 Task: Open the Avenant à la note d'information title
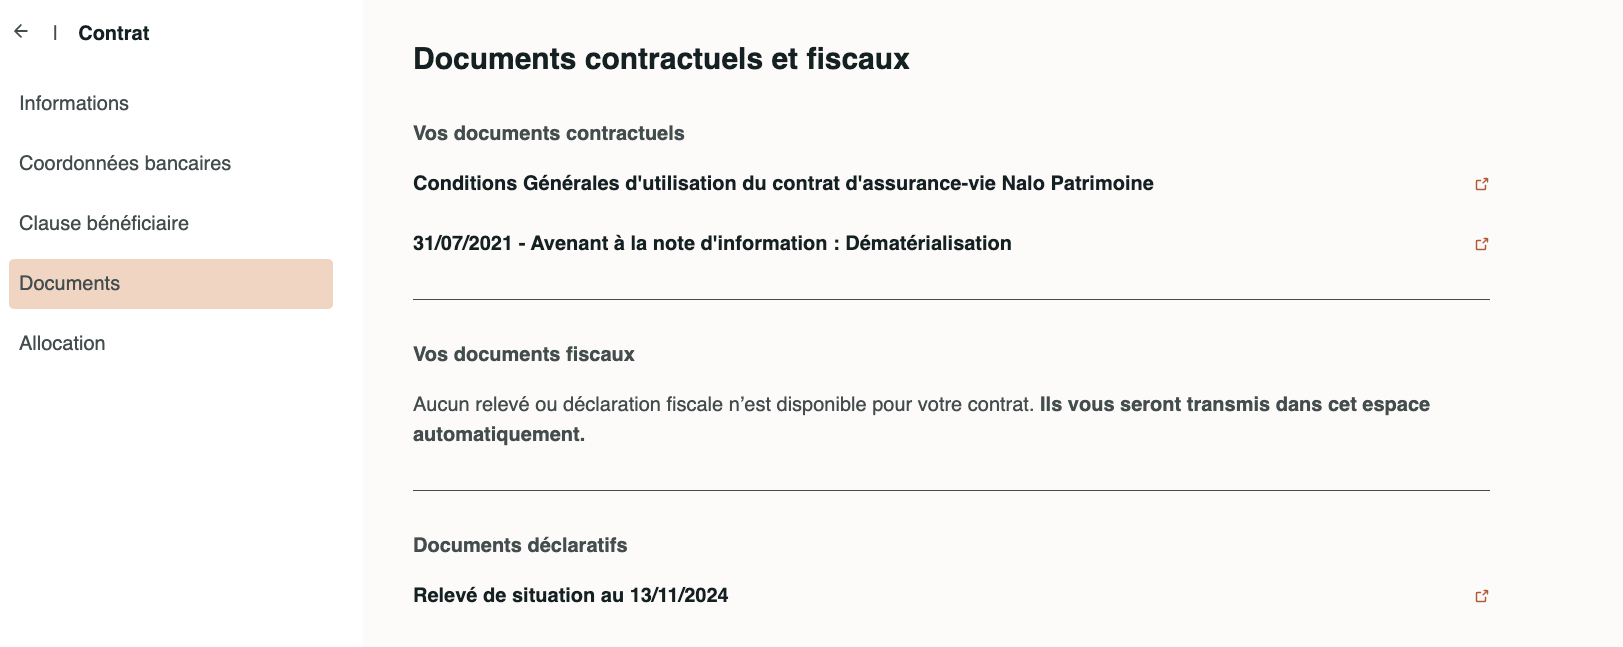[712, 243]
